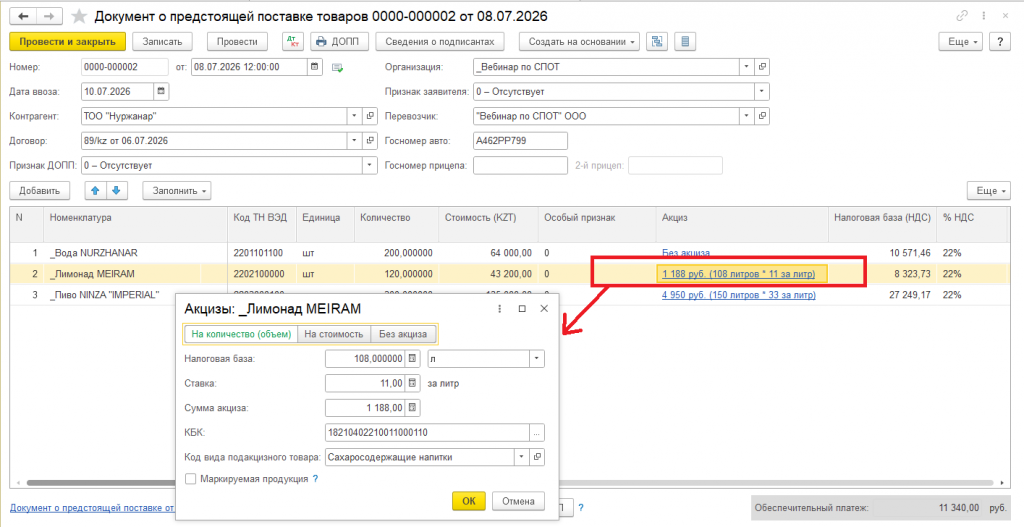Open help with question mark button
Viewport: 1024px width, 527px height.
1000,42
